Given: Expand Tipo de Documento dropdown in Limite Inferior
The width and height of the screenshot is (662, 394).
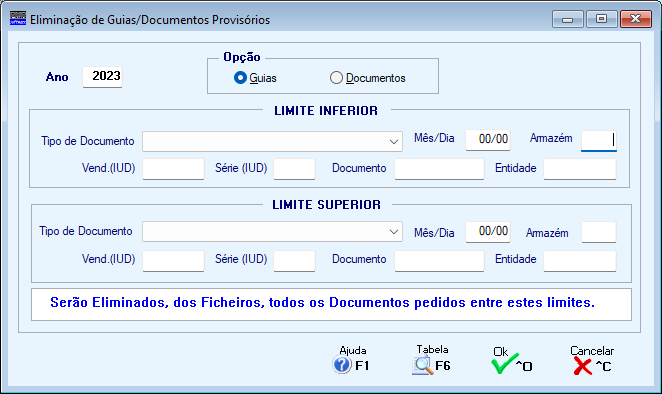Looking at the screenshot, I should (394, 141).
